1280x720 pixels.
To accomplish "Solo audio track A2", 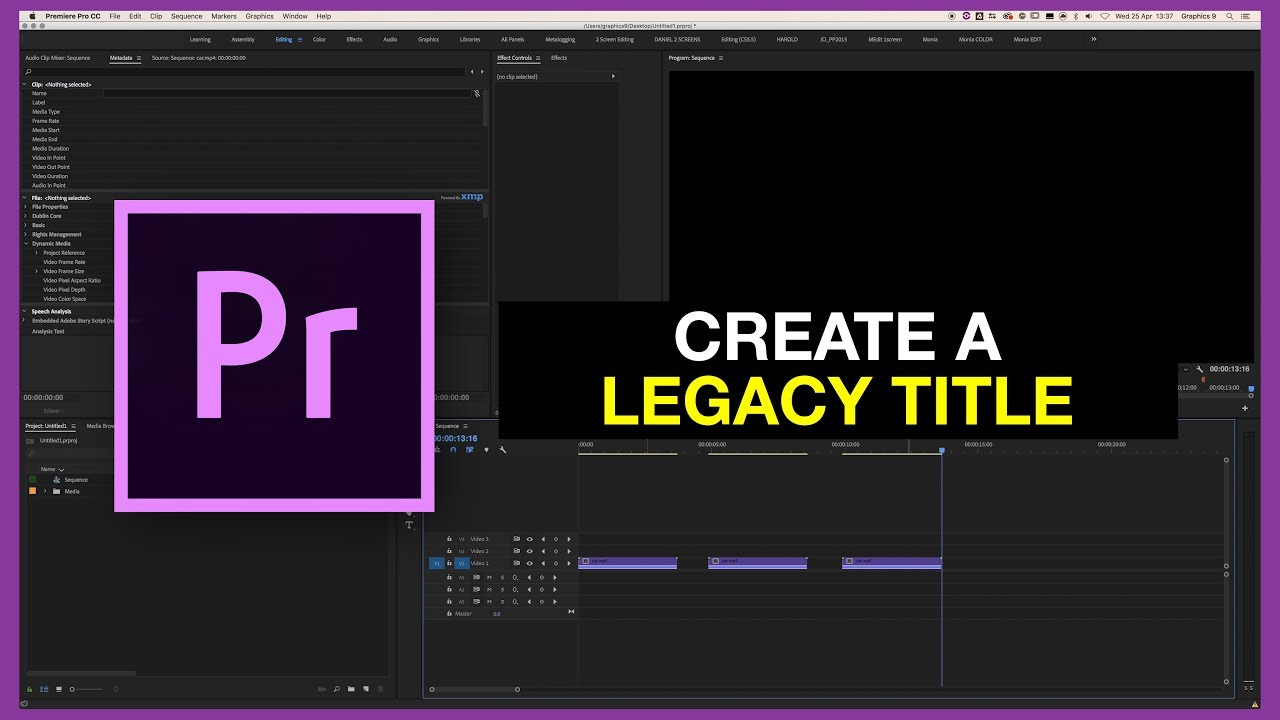I will pyautogui.click(x=502, y=589).
